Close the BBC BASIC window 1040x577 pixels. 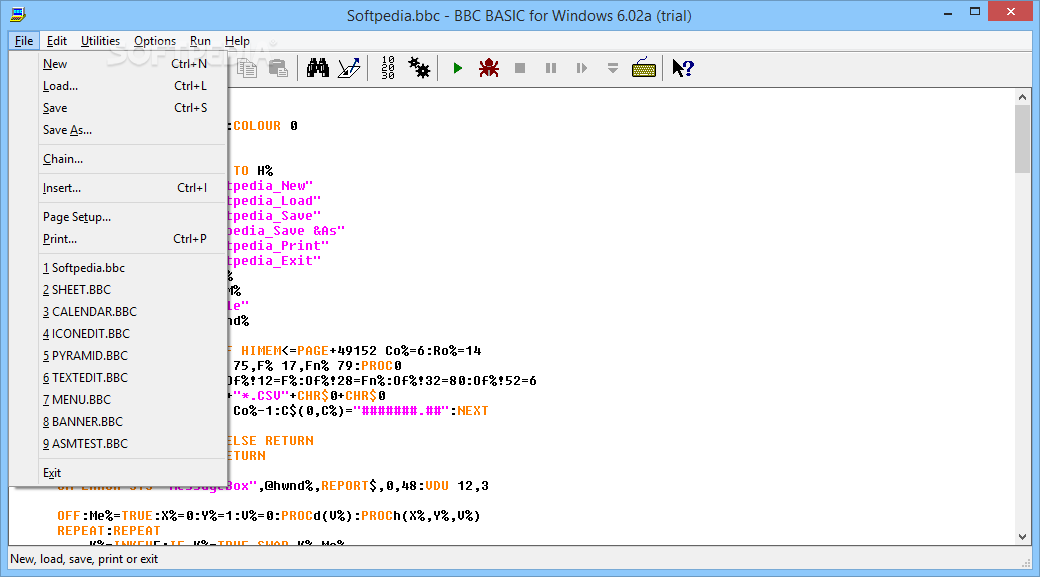click(x=1011, y=11)
